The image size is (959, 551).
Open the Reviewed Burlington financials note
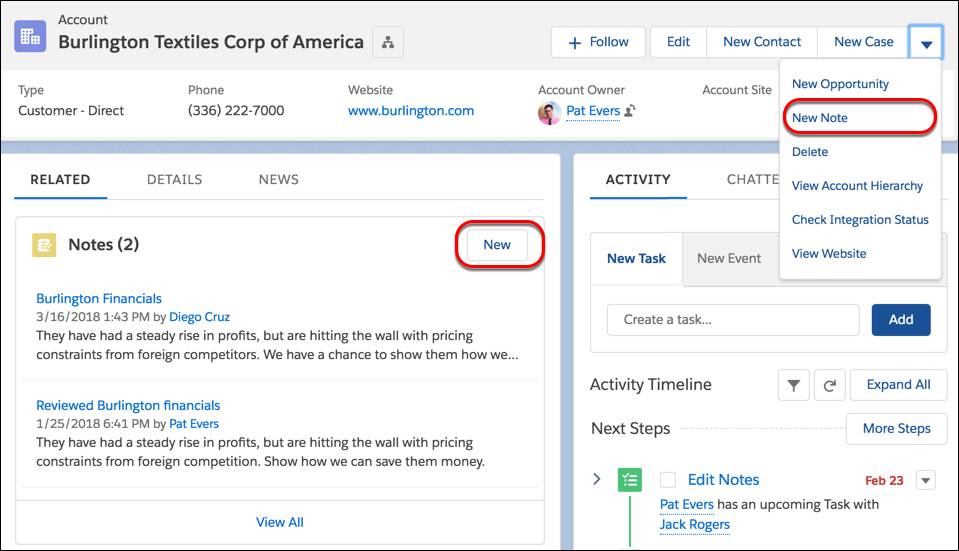pos(128,406)
